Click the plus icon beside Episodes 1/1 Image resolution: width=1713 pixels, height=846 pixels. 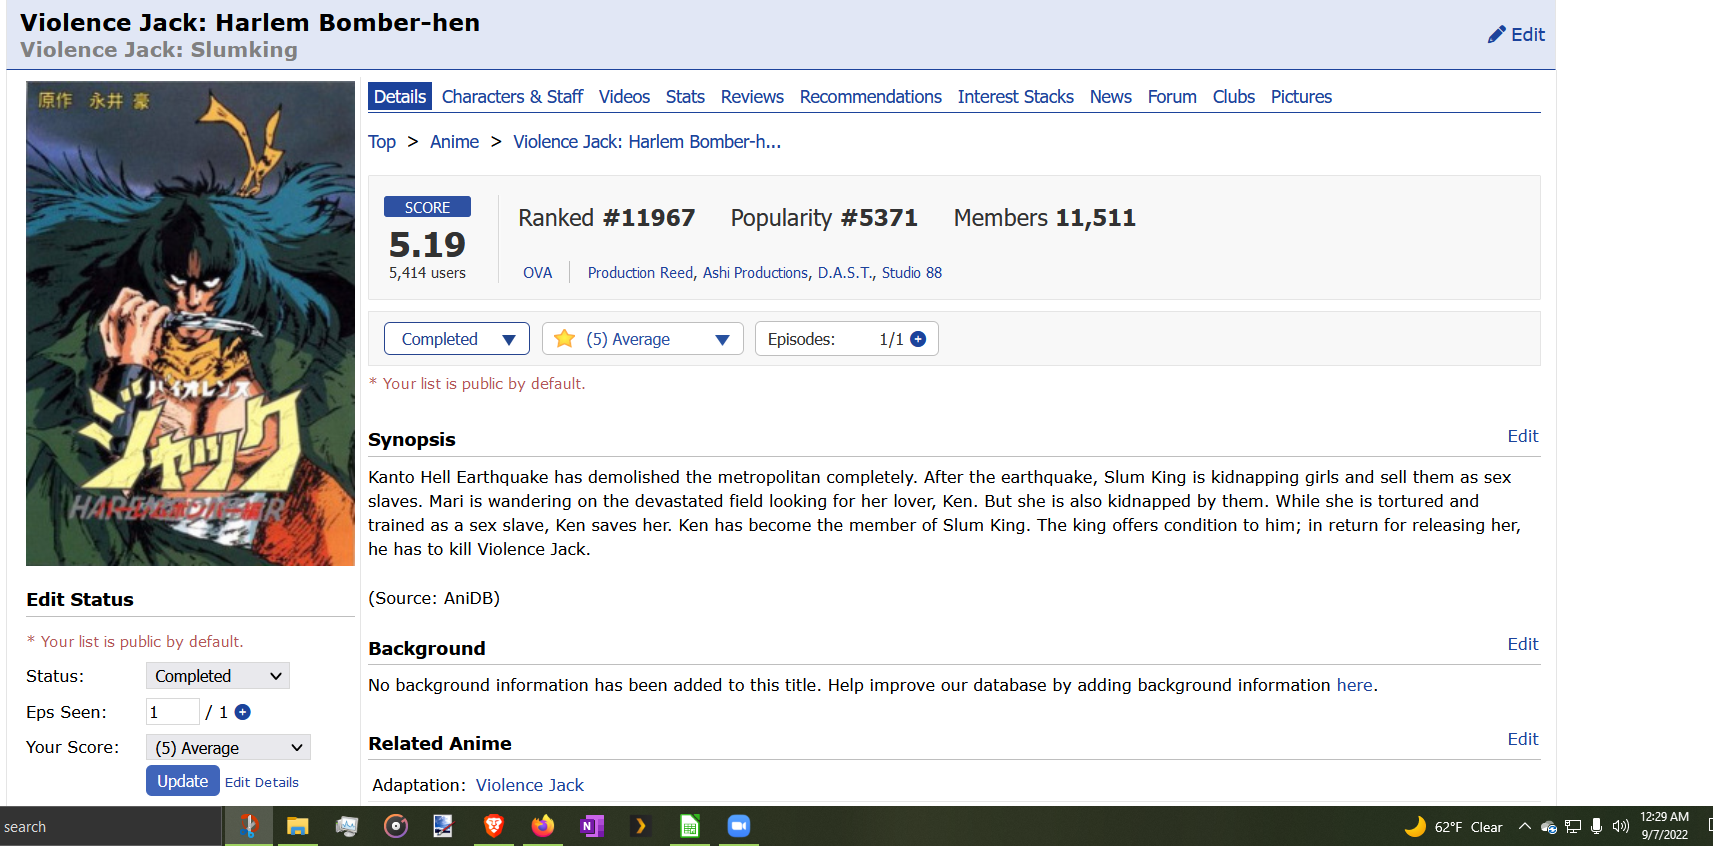(x=918, y=339)
